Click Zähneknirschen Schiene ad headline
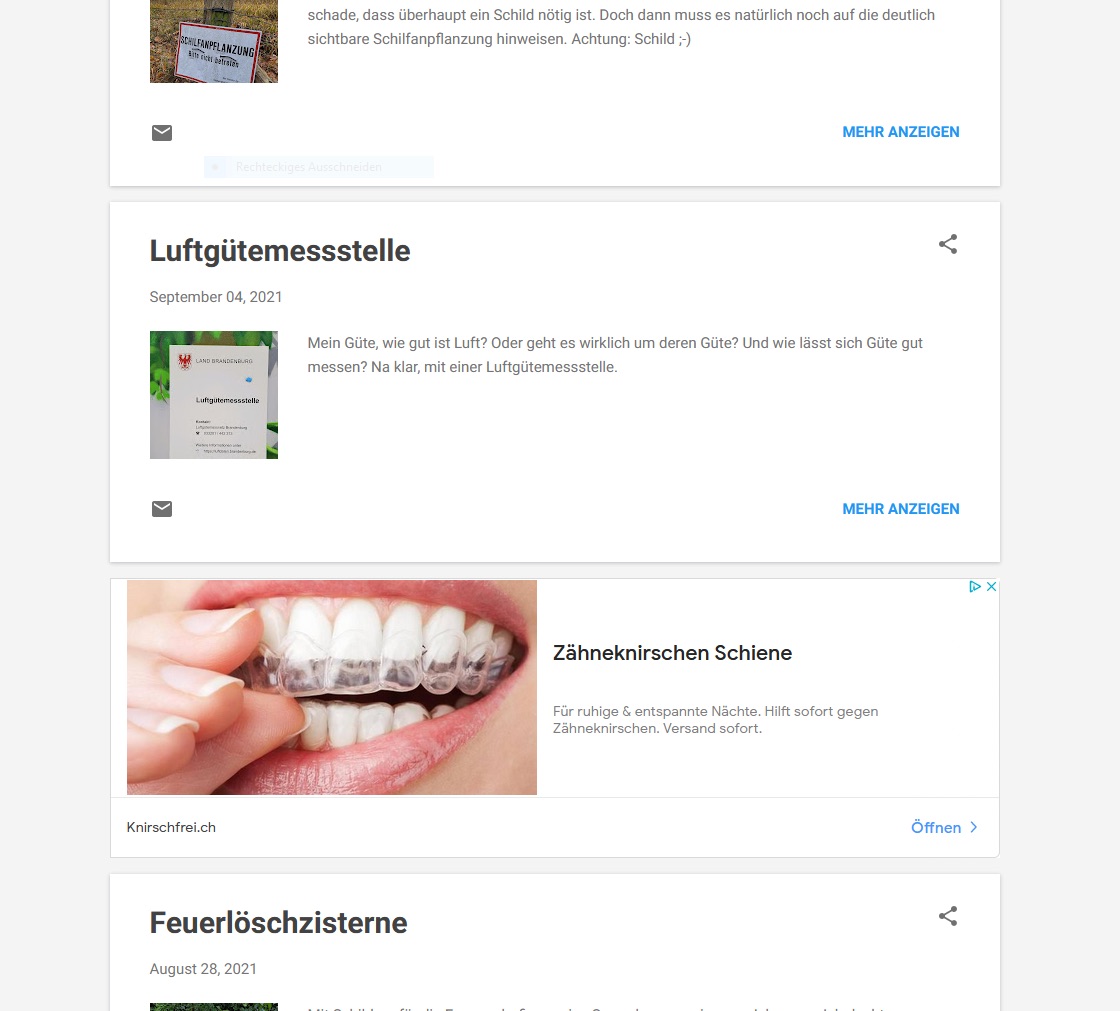Viewport: 1120px width, 1011px height. pos(672,653)
